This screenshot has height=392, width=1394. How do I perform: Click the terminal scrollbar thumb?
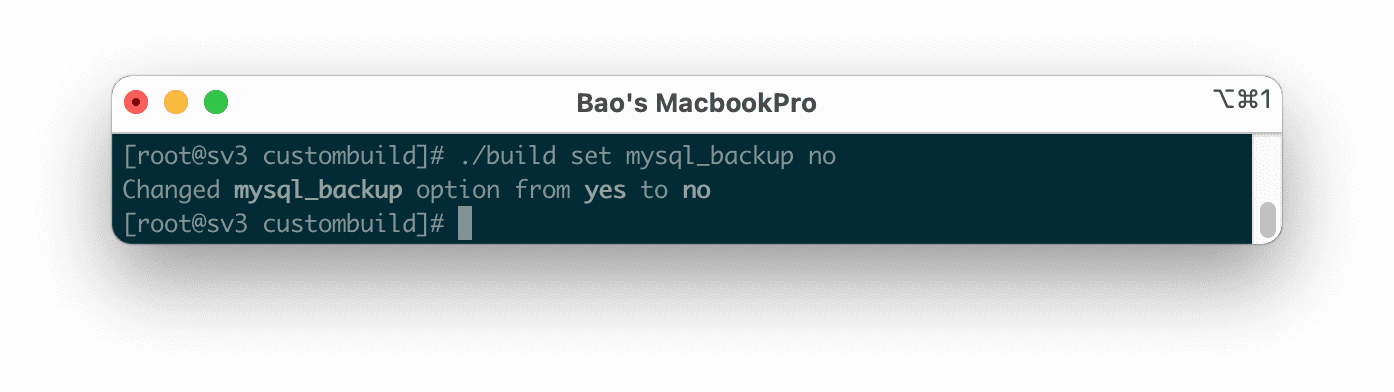[x=1268, y=220]
